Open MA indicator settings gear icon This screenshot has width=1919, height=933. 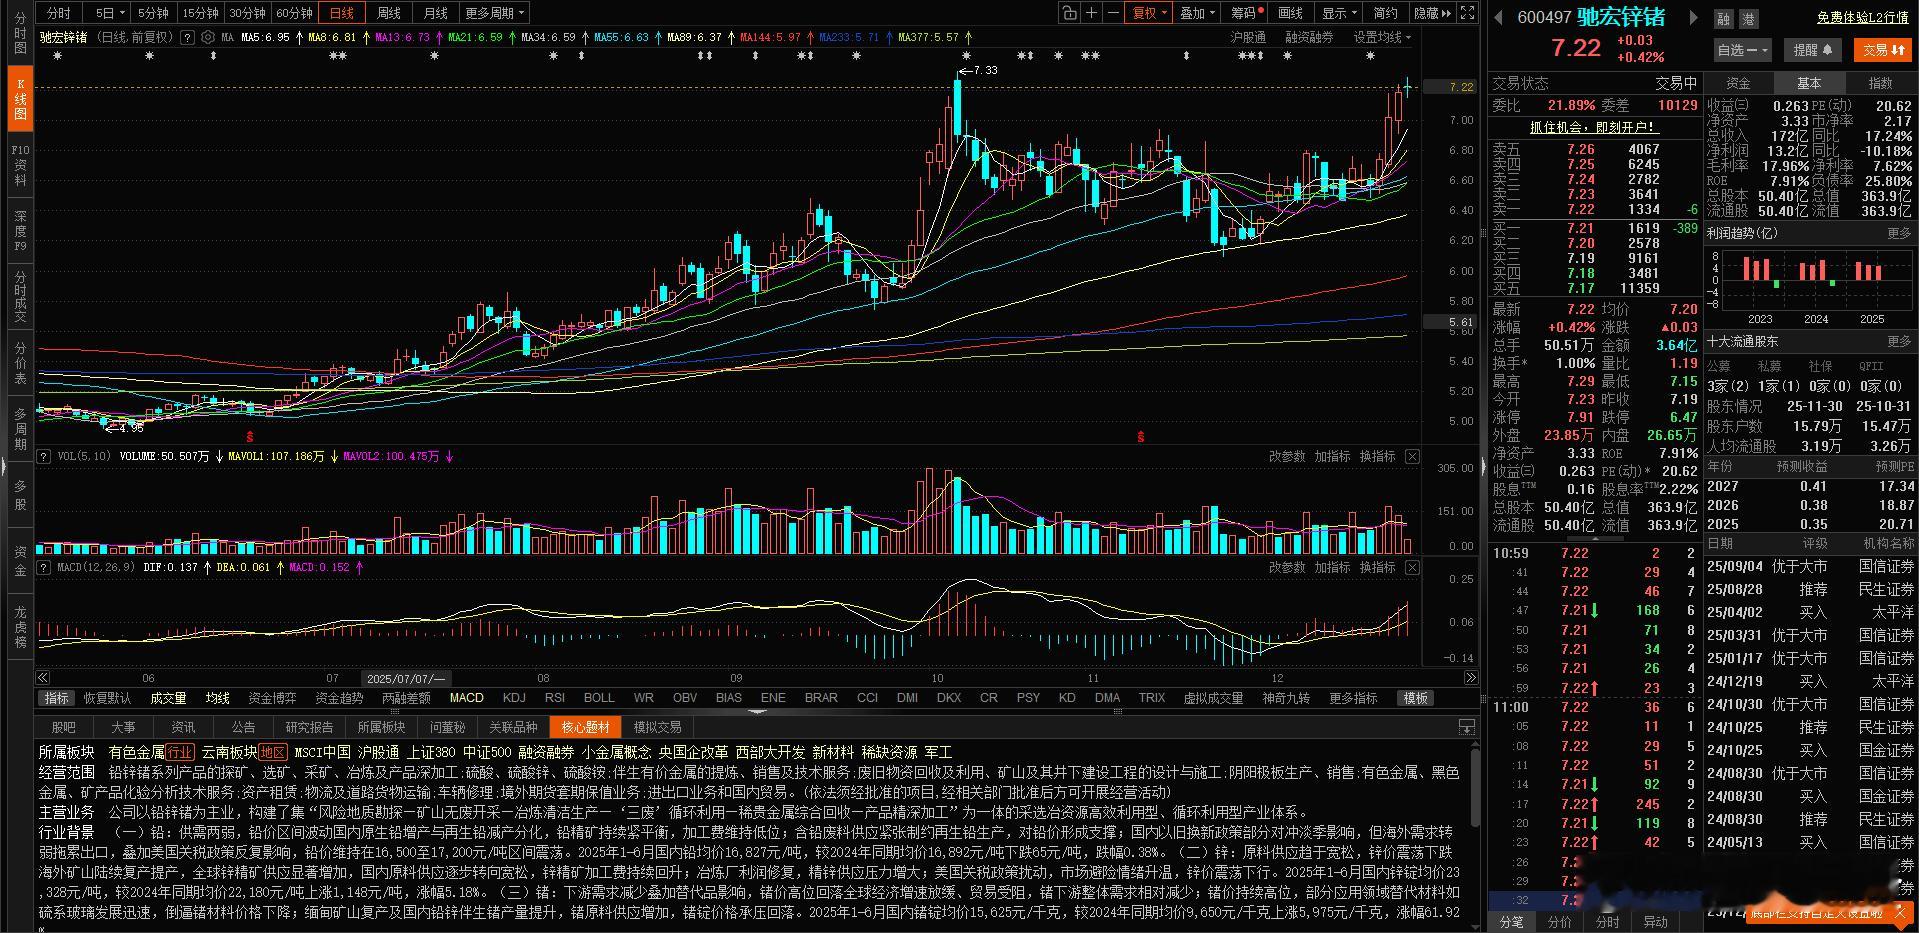pyautogui.click(x=208, y=37)
